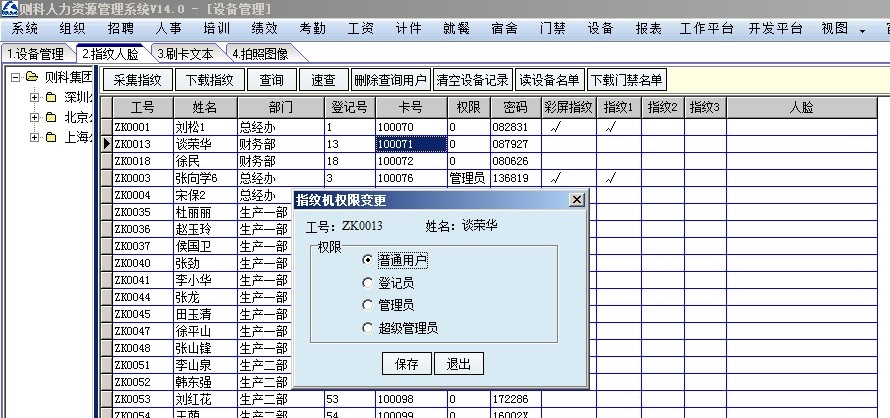Click the 上海 folder icon
Screen dimensions: 890x418
point(51,137)
